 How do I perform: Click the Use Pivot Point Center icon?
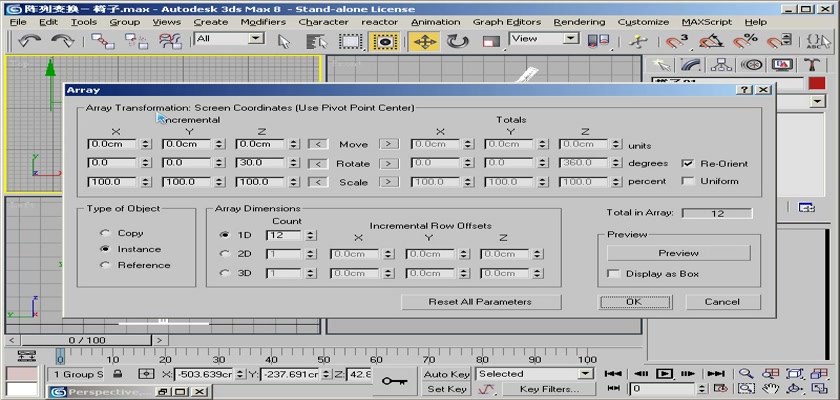598,41
